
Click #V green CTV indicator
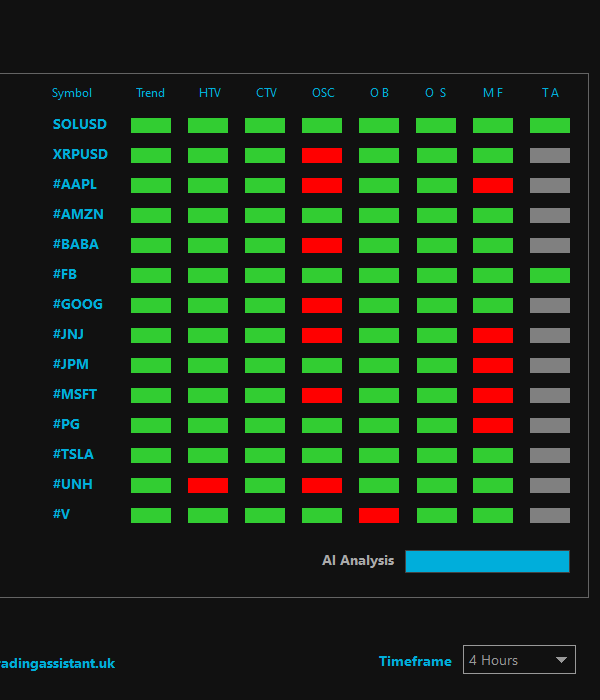(x=265, y=515)
